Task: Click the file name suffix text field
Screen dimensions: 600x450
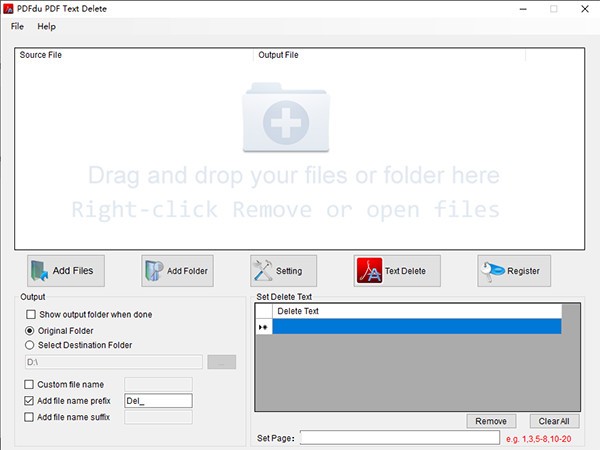Action: tap(158, 417)
